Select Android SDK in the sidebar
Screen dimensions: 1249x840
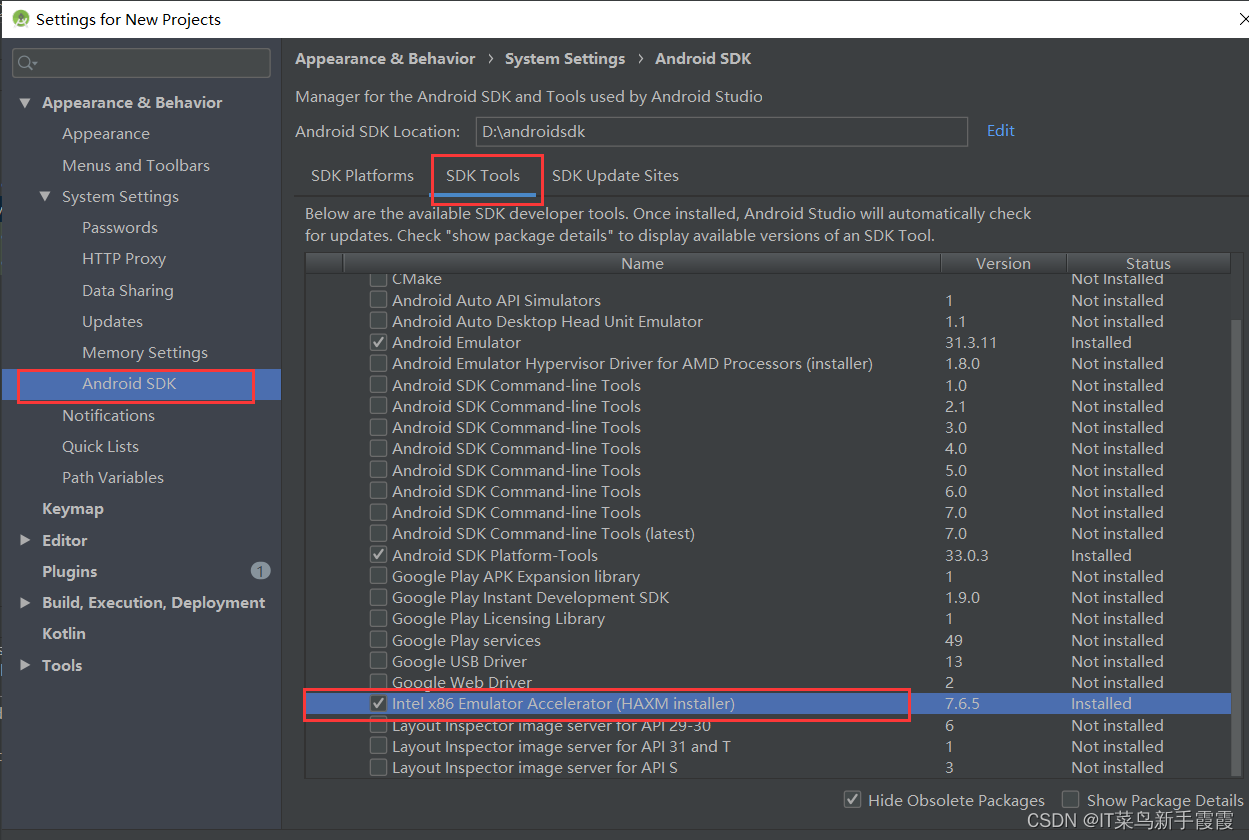point(129,383)
